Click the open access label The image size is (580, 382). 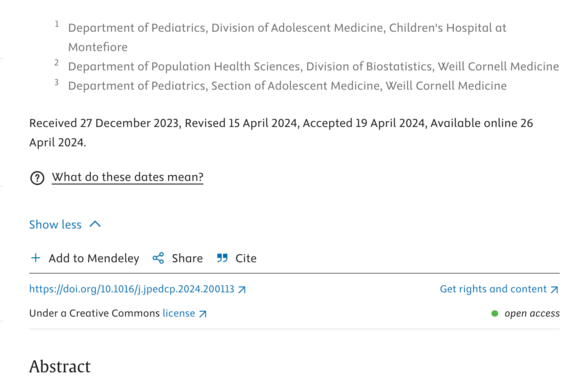tap(532, 313)
